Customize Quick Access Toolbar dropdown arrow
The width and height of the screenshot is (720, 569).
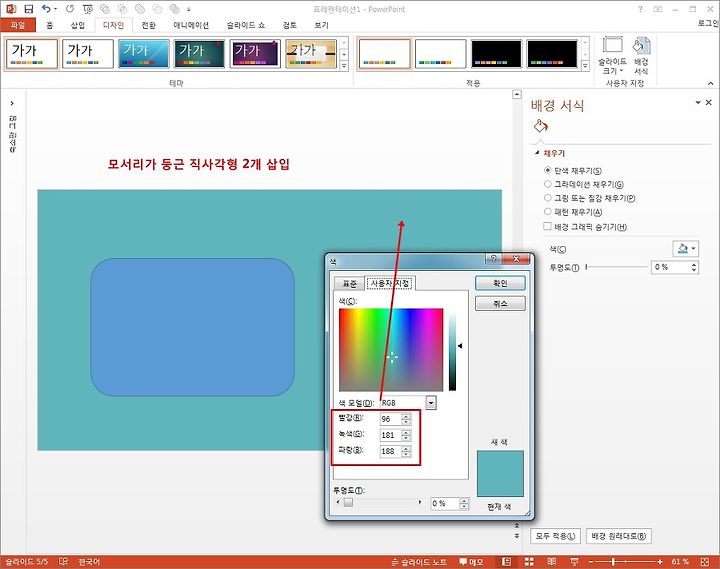tap(188, 9)
